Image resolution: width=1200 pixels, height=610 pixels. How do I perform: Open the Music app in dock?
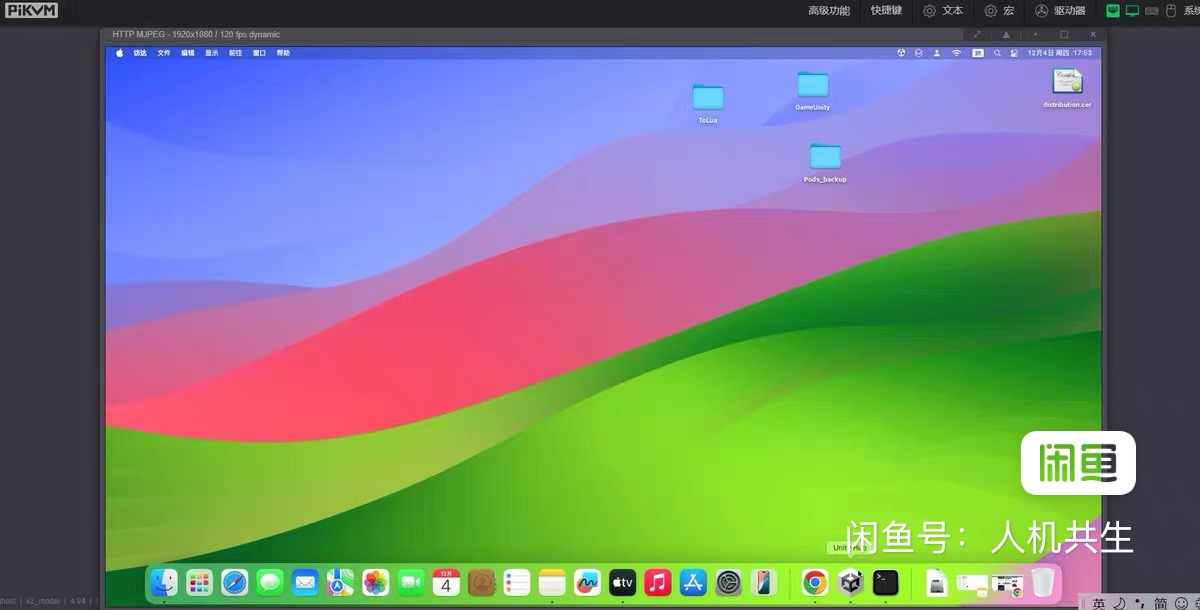[657, 582]
